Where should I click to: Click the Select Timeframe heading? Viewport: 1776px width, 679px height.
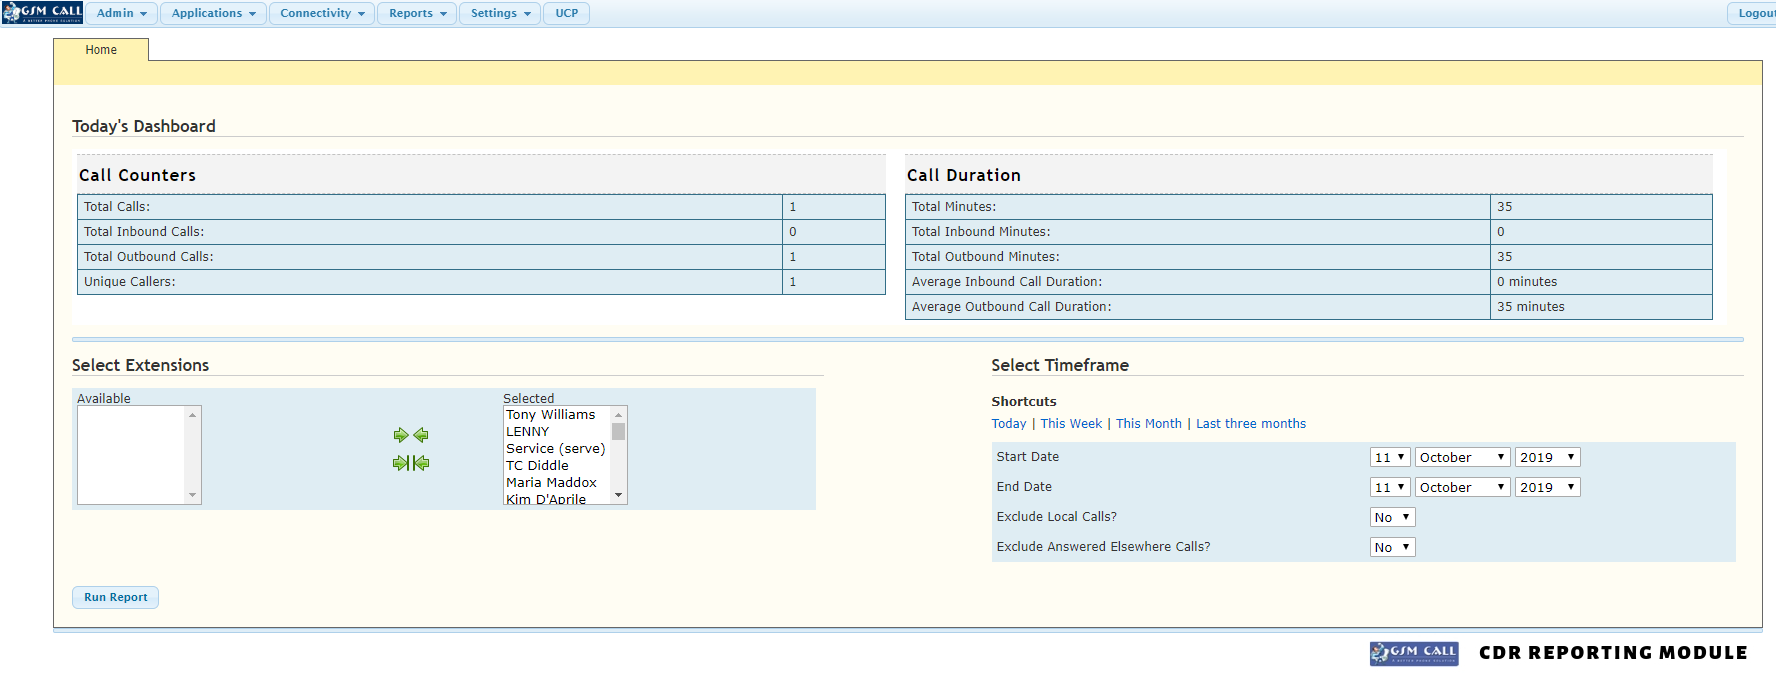click(x=1060, y=366)
